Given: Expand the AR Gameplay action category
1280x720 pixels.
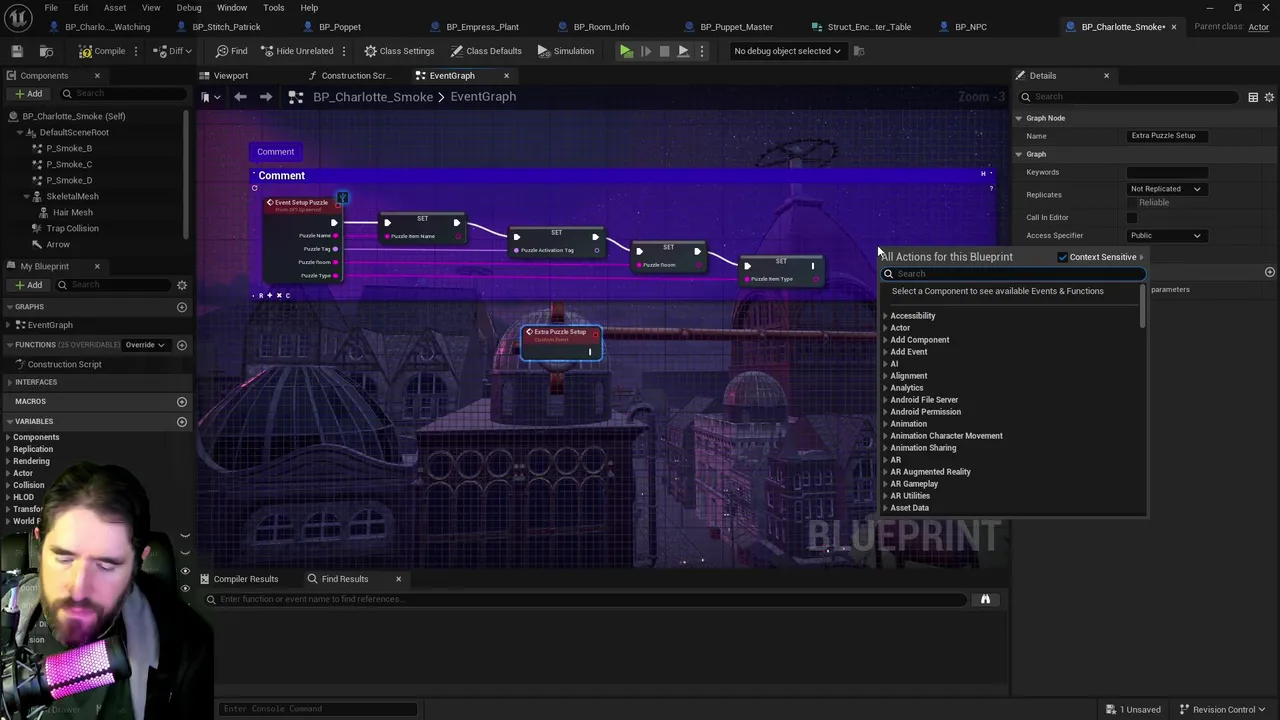Looking at the screenshot, I should [x=885, y=484].
